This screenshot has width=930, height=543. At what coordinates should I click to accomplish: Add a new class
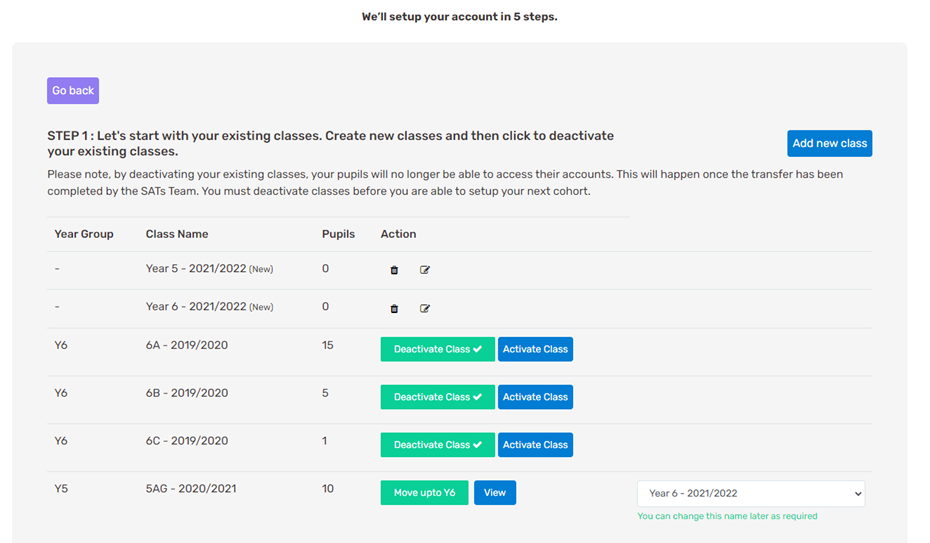coord(829,143)
